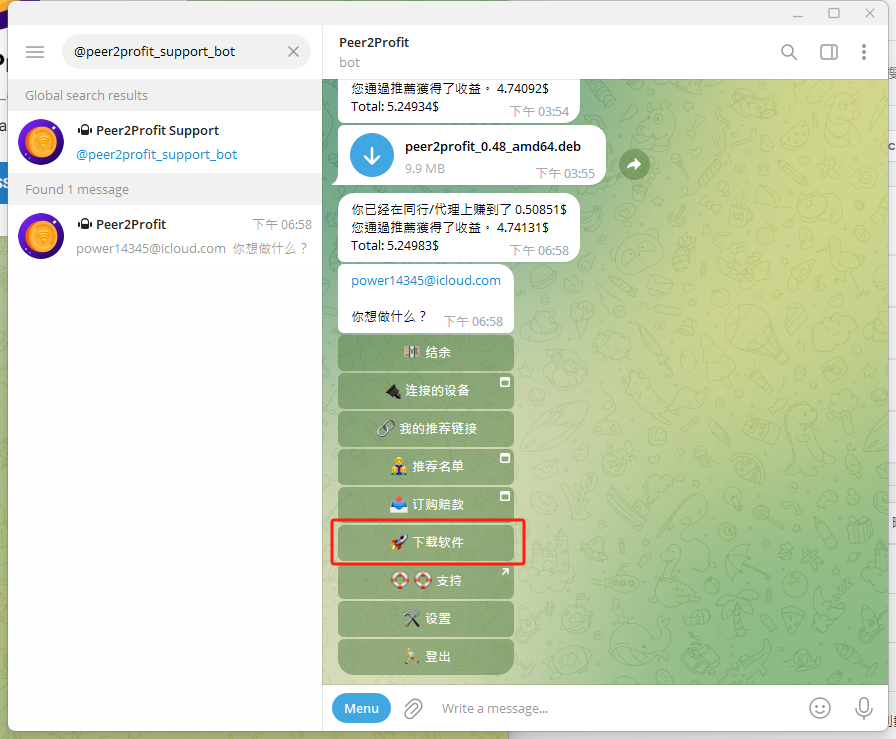The image size is (896, 739).
Task: Open the bot Menu button
Action: point(361,709)
